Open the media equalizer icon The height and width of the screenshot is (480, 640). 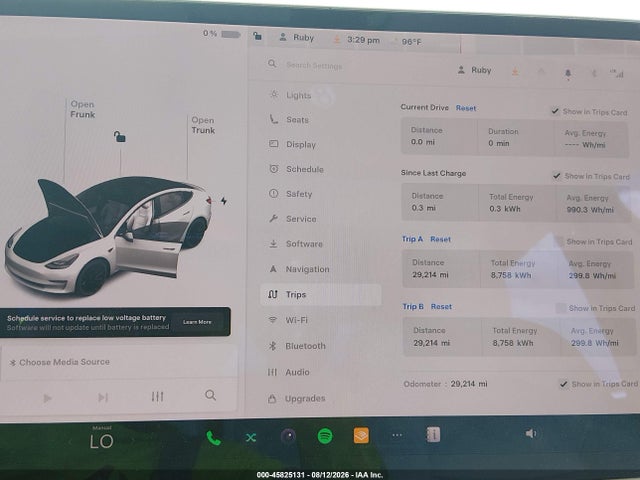[x=158, y=396]
